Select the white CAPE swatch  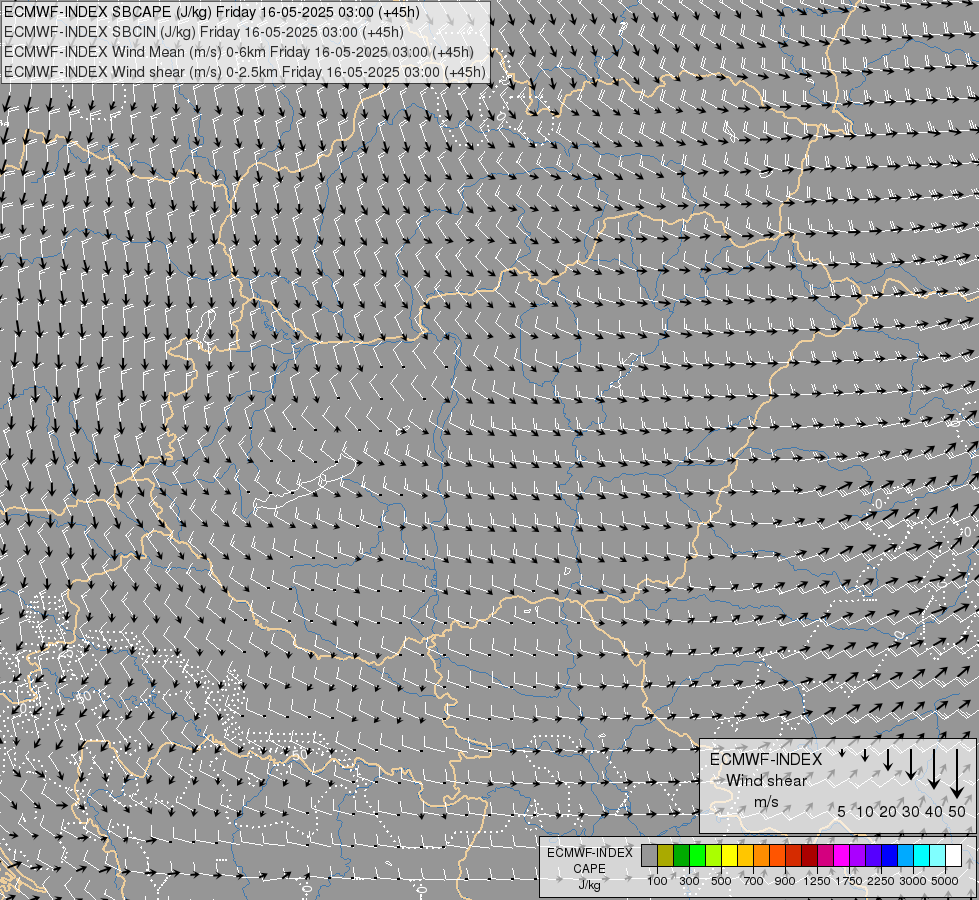(x=954, y=856)
